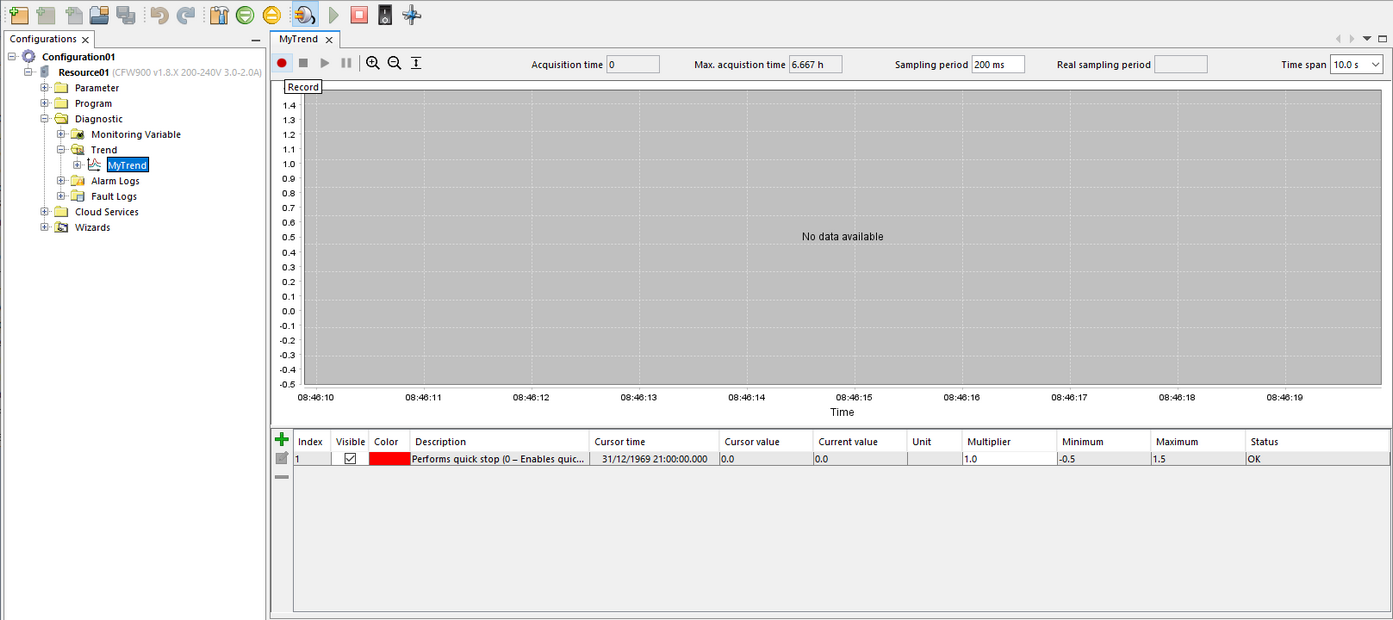Stop the trend with the stop square
This screenshot has width=1393, height=620.
tap(303, 62)
